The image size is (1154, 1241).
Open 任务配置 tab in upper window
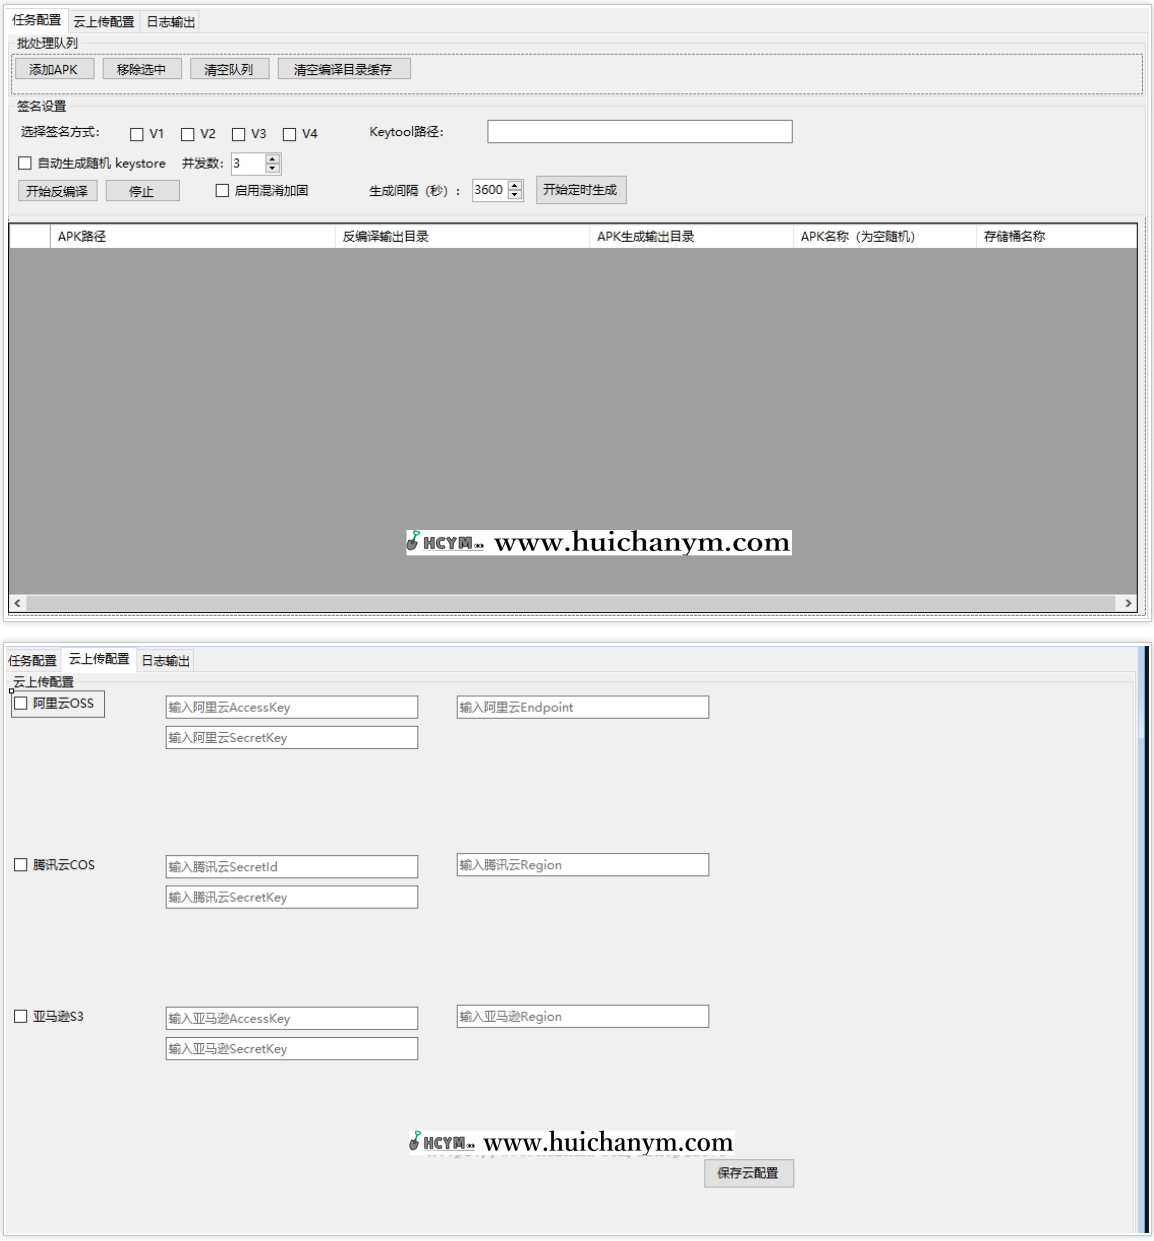tap(37, 20)
